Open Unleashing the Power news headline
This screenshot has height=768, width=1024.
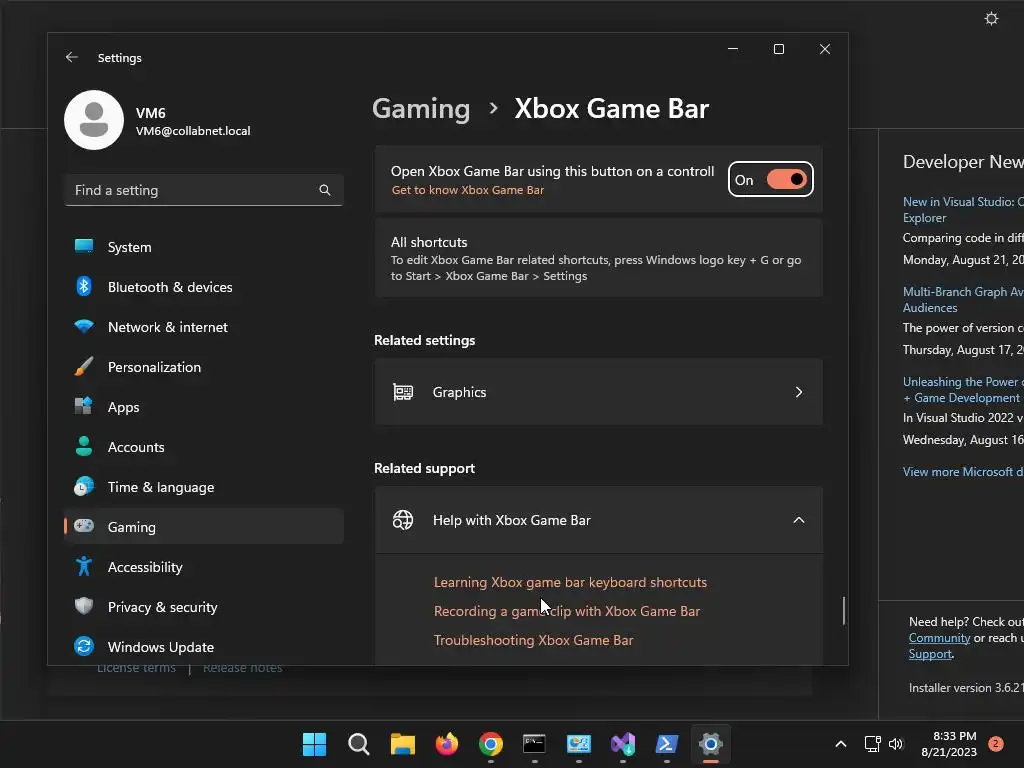point(963,390)
